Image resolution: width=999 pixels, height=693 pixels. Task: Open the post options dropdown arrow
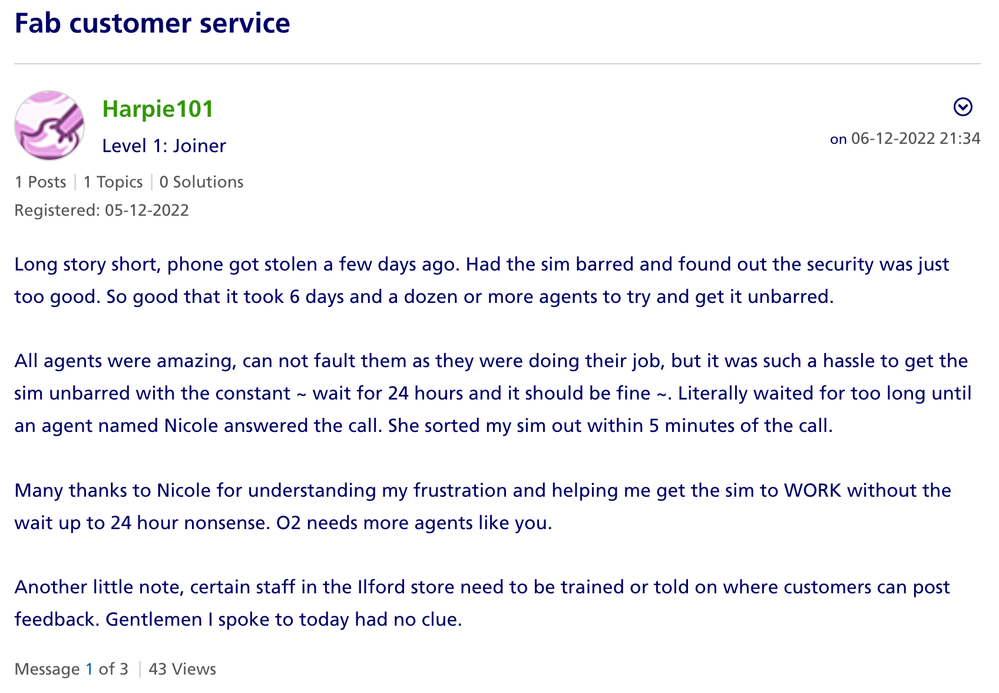963,107
